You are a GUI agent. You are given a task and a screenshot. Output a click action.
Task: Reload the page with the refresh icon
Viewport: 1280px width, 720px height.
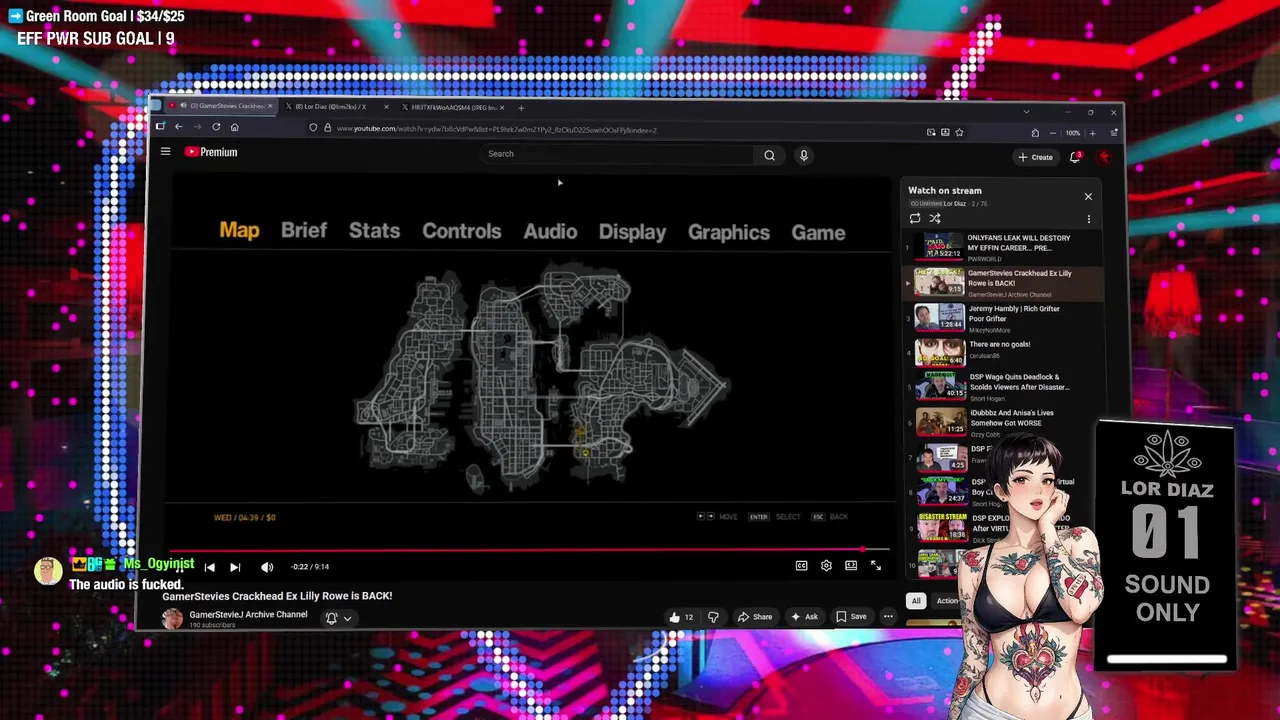(216, 127)
